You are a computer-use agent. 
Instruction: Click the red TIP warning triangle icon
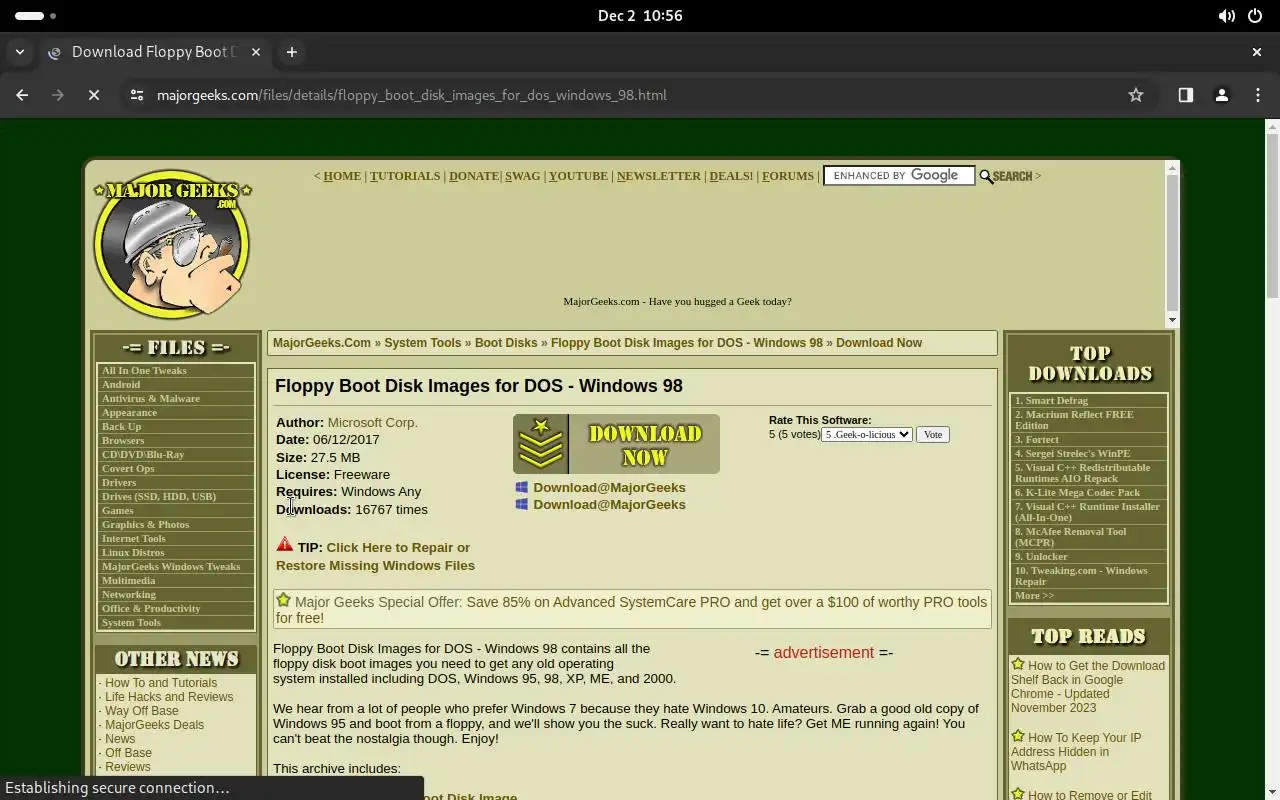[285, 545]
